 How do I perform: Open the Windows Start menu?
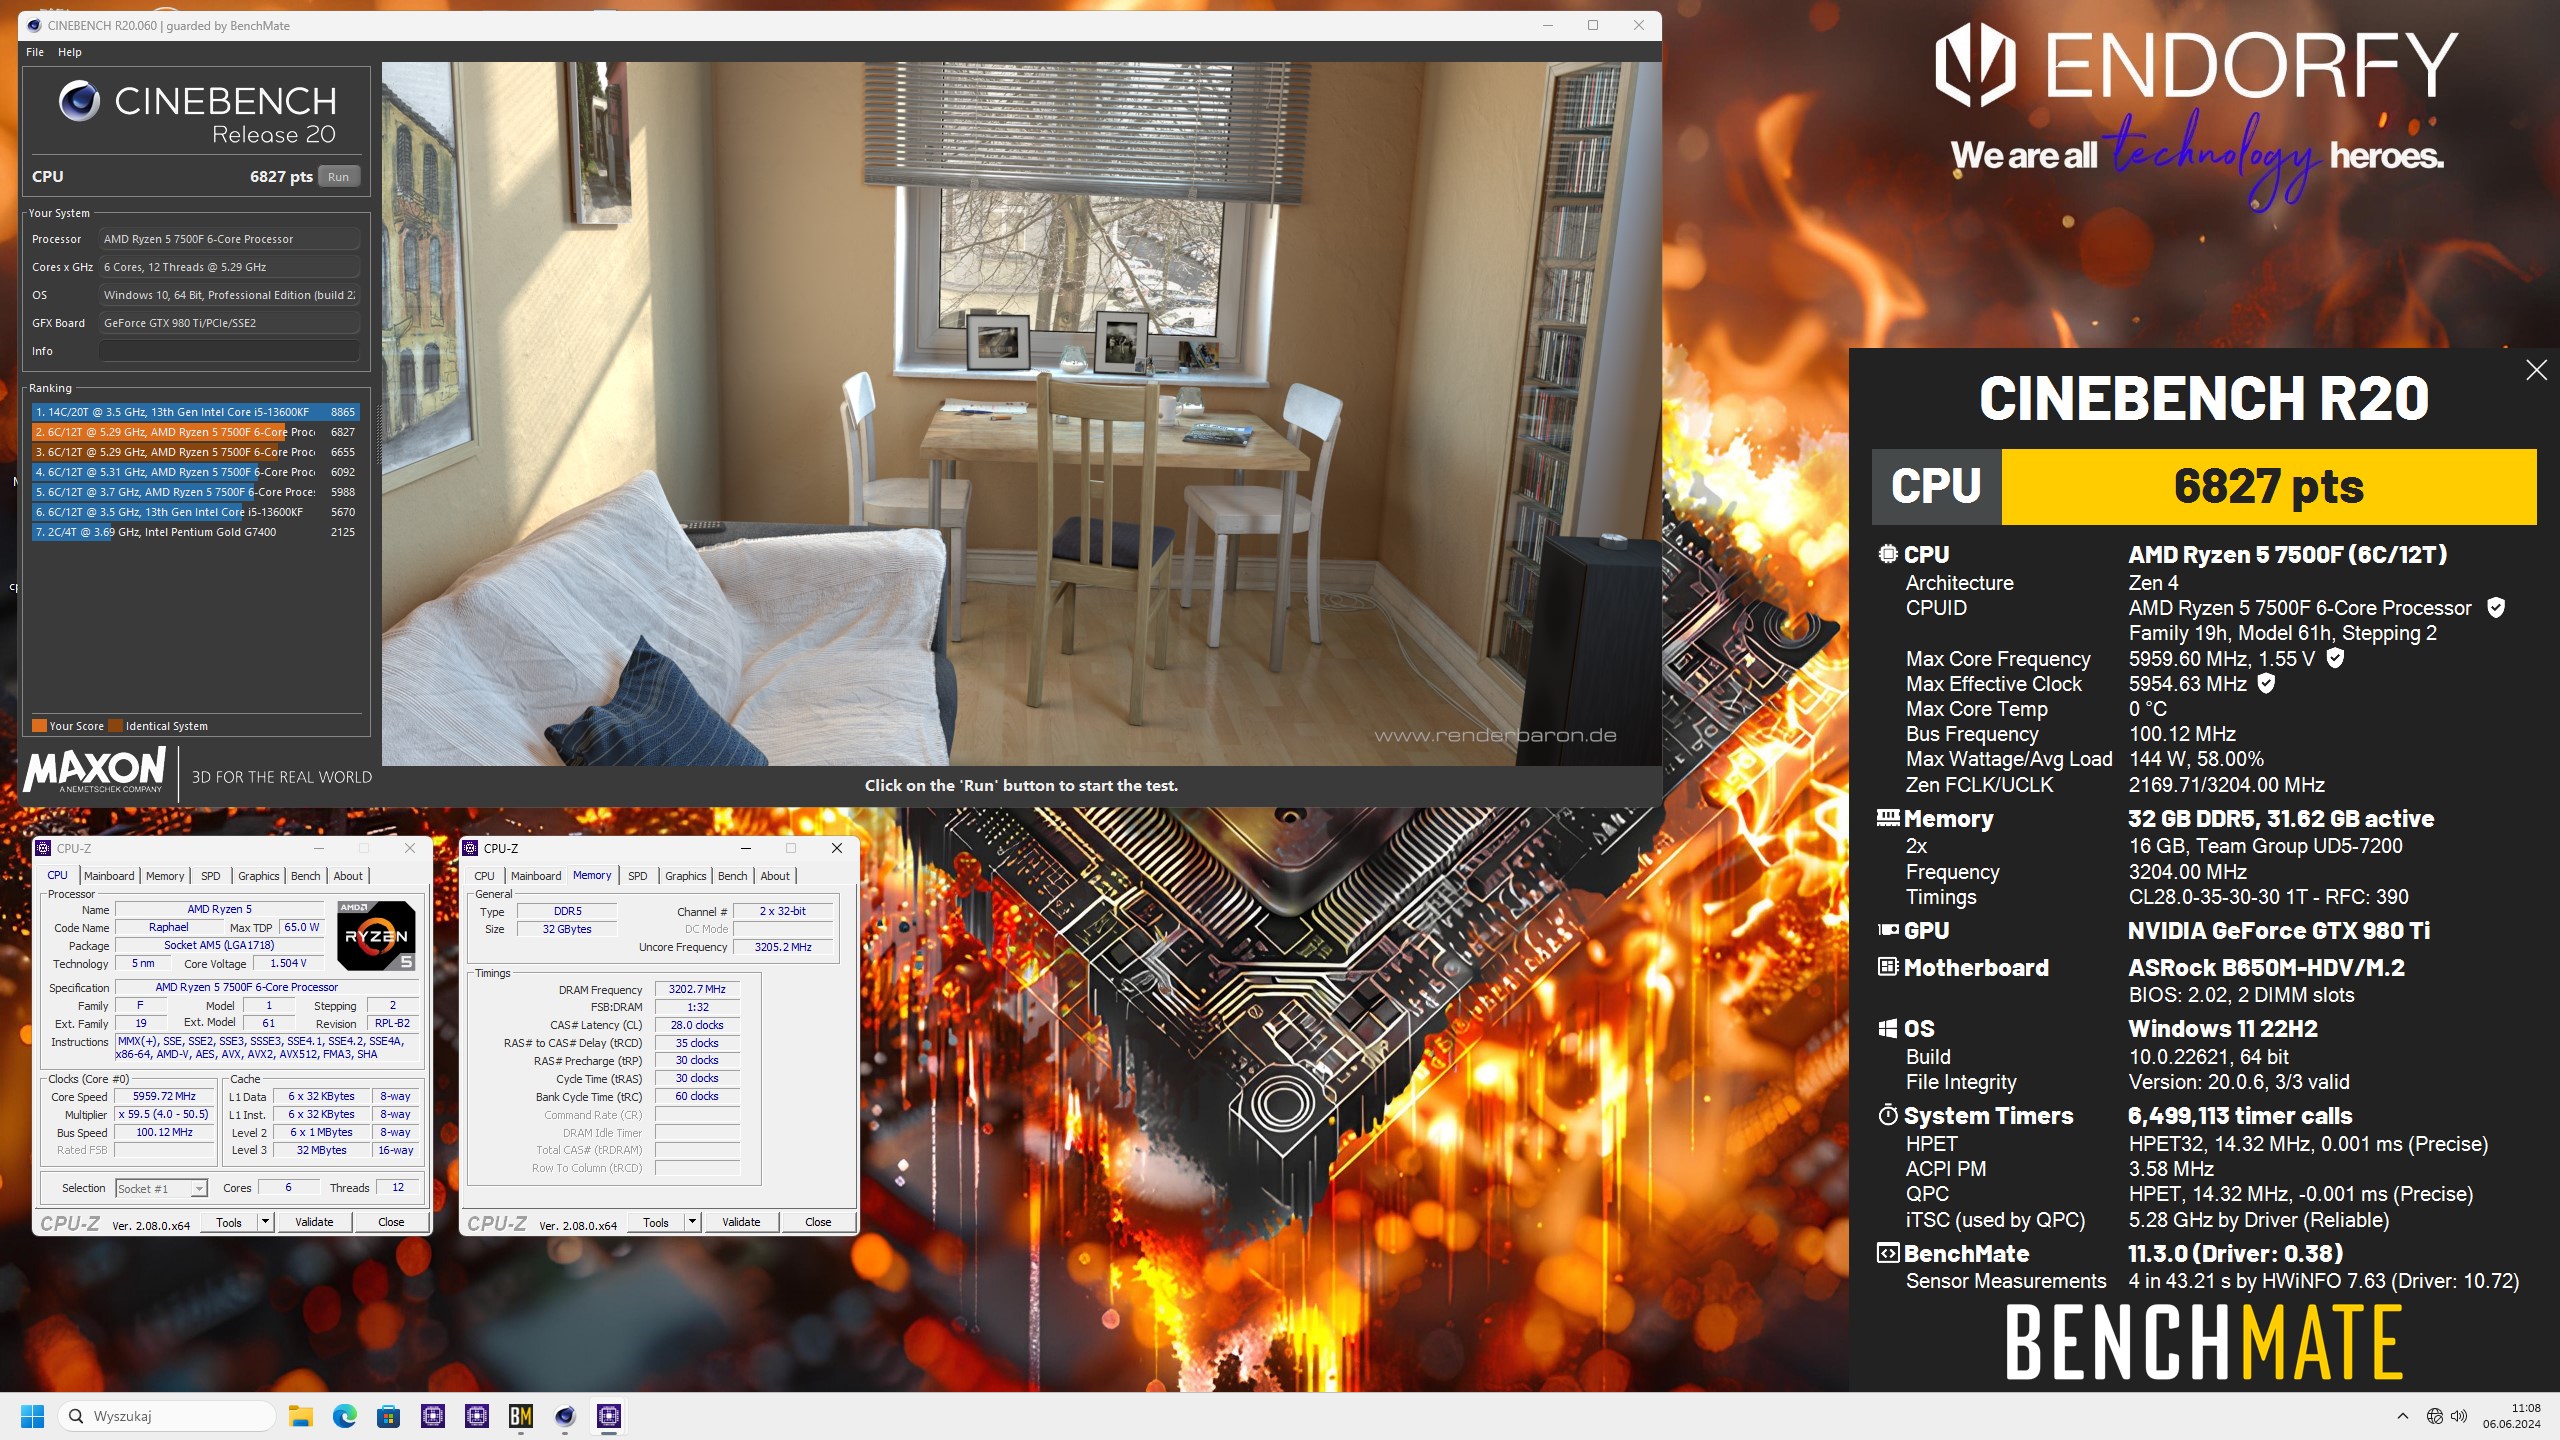tap(32, 1416)
